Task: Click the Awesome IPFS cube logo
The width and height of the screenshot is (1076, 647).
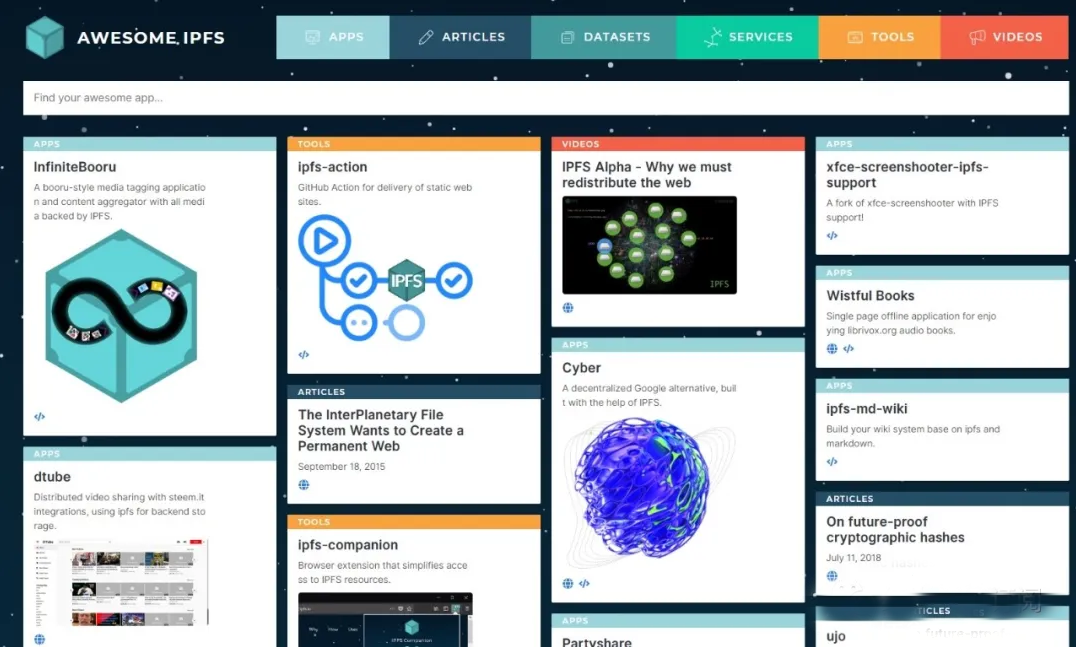Action: [x=45, y=37]
